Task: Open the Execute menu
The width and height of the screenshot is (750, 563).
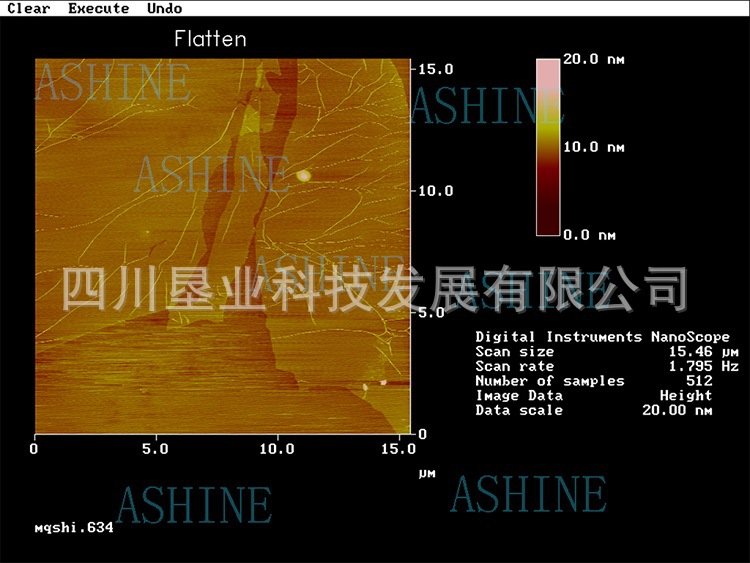Action: (98, 8)
